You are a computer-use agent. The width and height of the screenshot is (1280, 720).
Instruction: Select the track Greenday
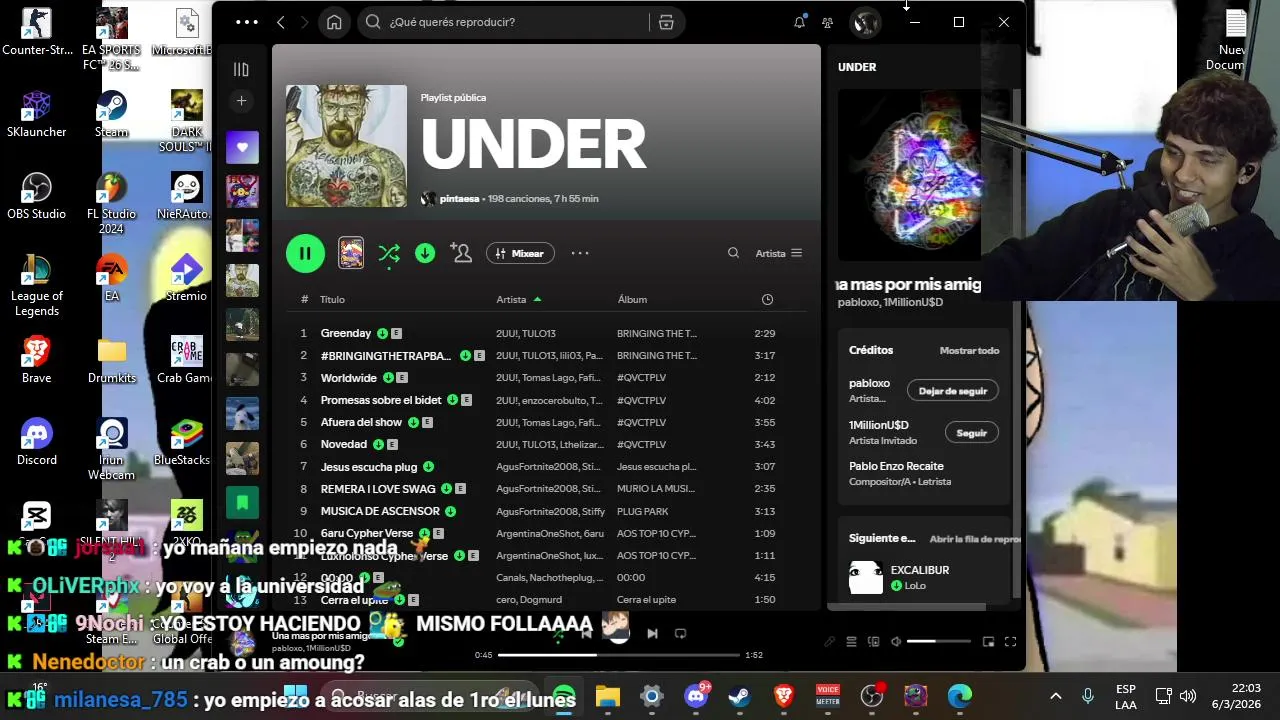click(x=345, y=333)
